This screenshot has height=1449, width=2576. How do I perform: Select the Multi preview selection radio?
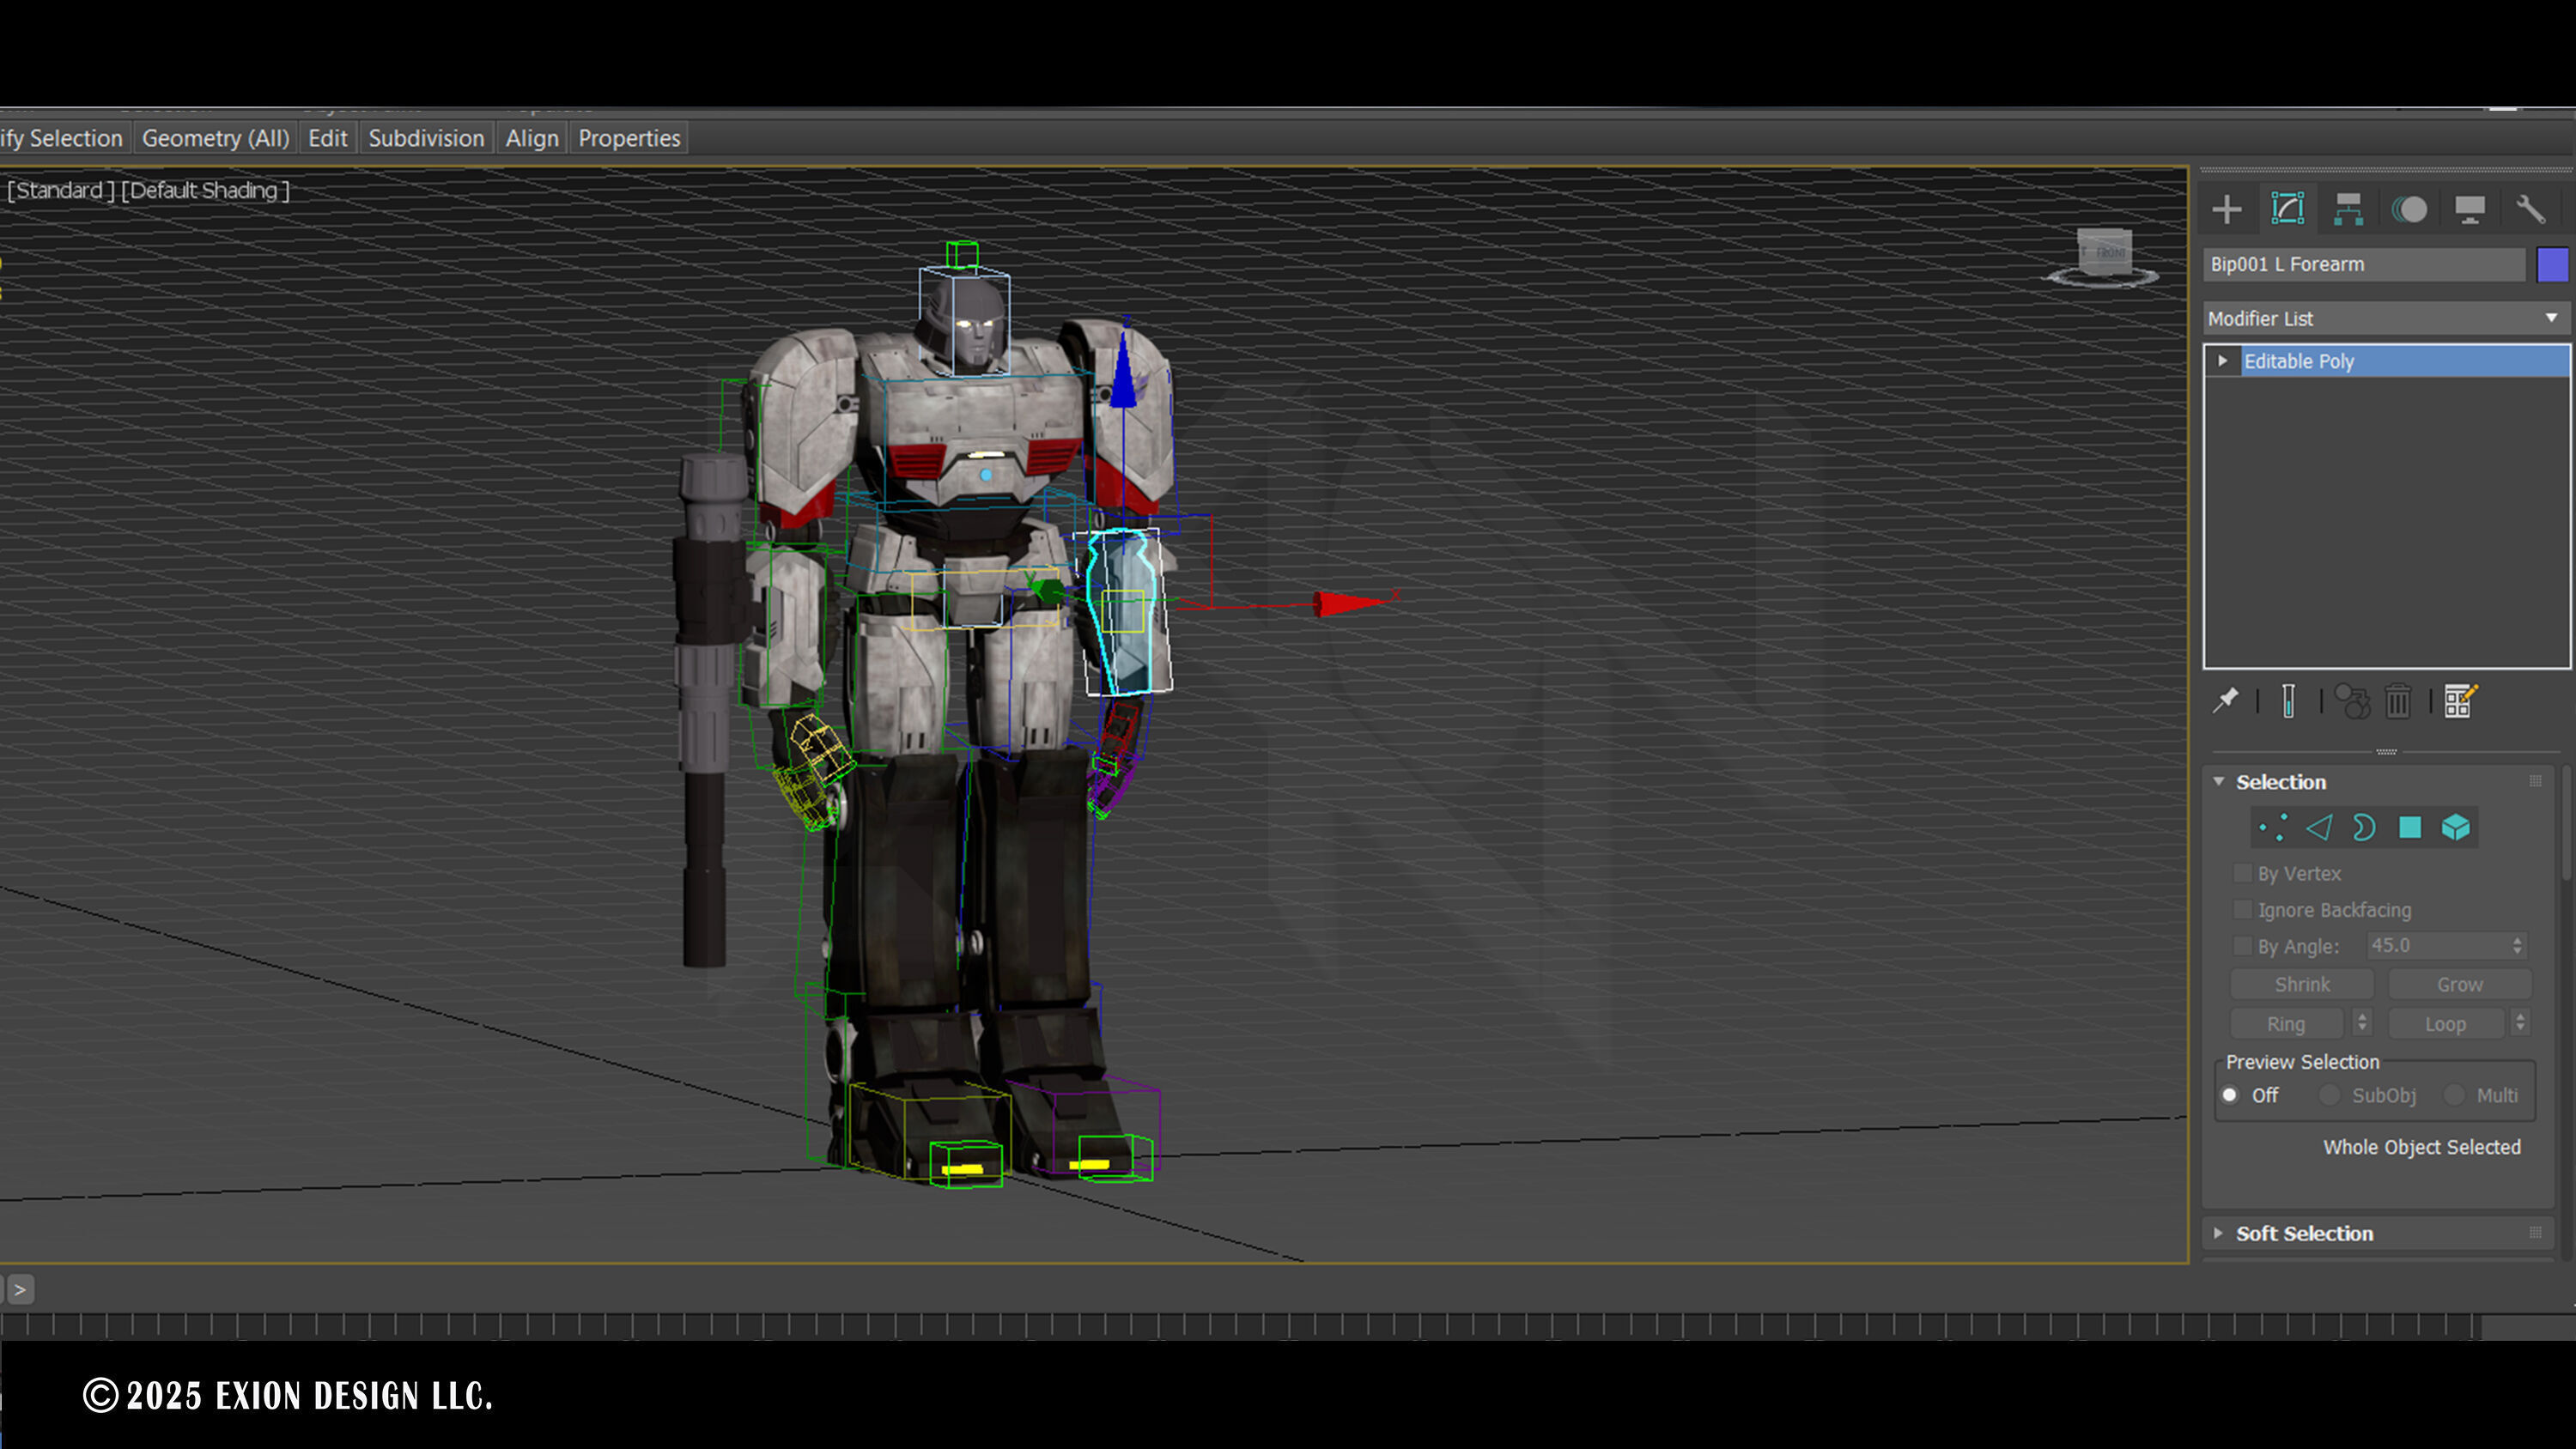click(2454, 1095)
